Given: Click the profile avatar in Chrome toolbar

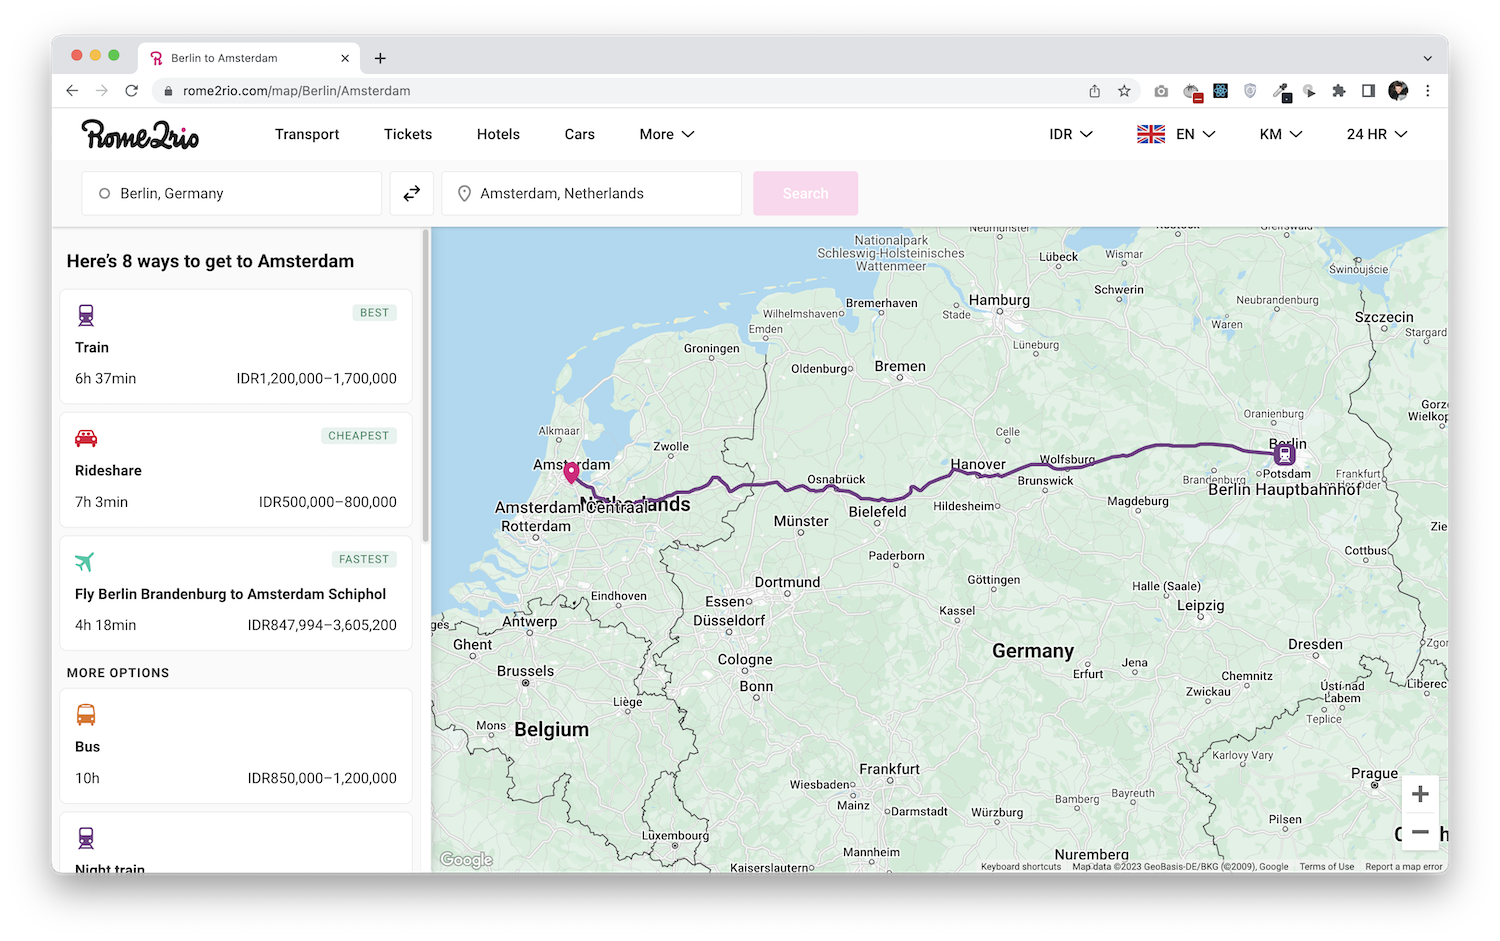Looking at the screenshot, I should (1398, 91).
